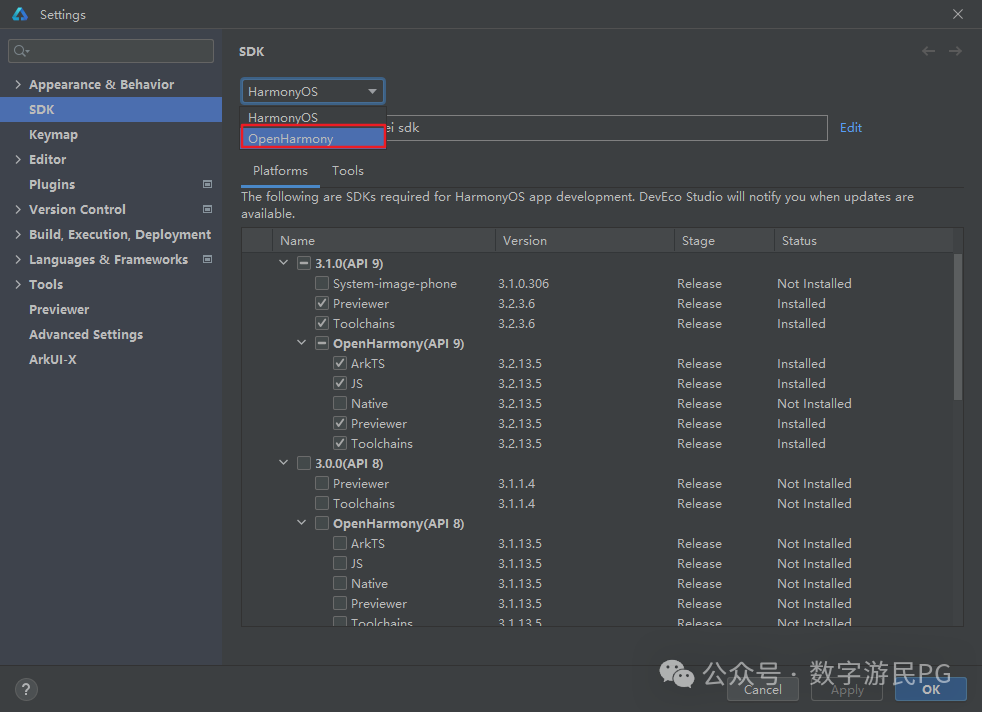Click the DevEco Studio logo icon

(x=20, y=14)
